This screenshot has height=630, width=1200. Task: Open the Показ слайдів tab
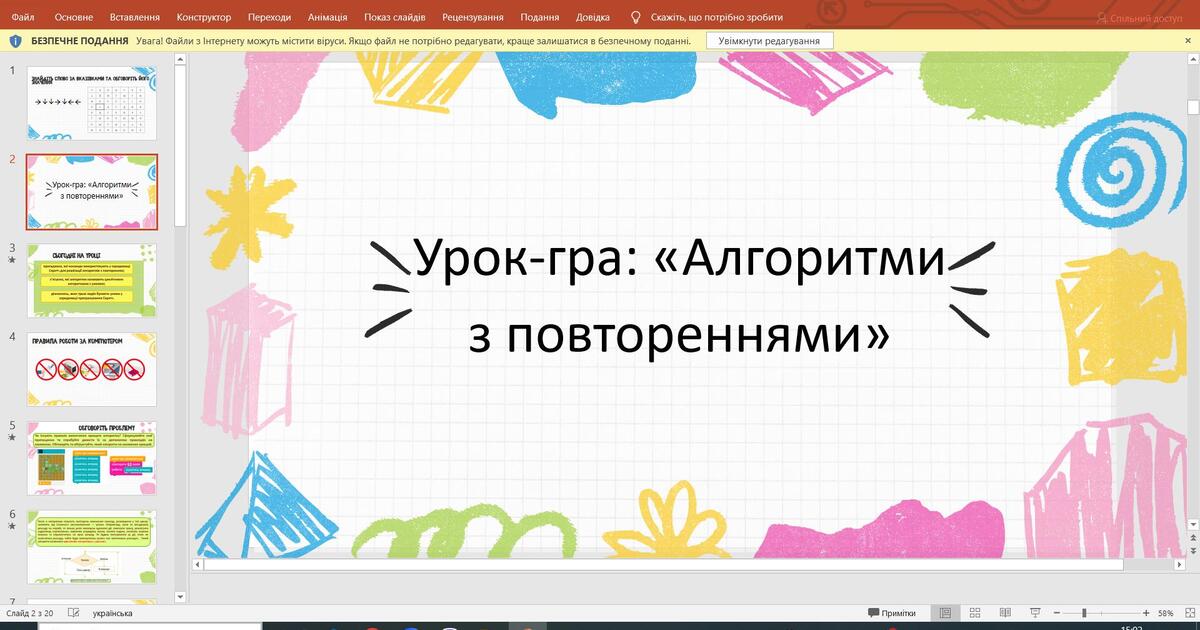point(395,17)
